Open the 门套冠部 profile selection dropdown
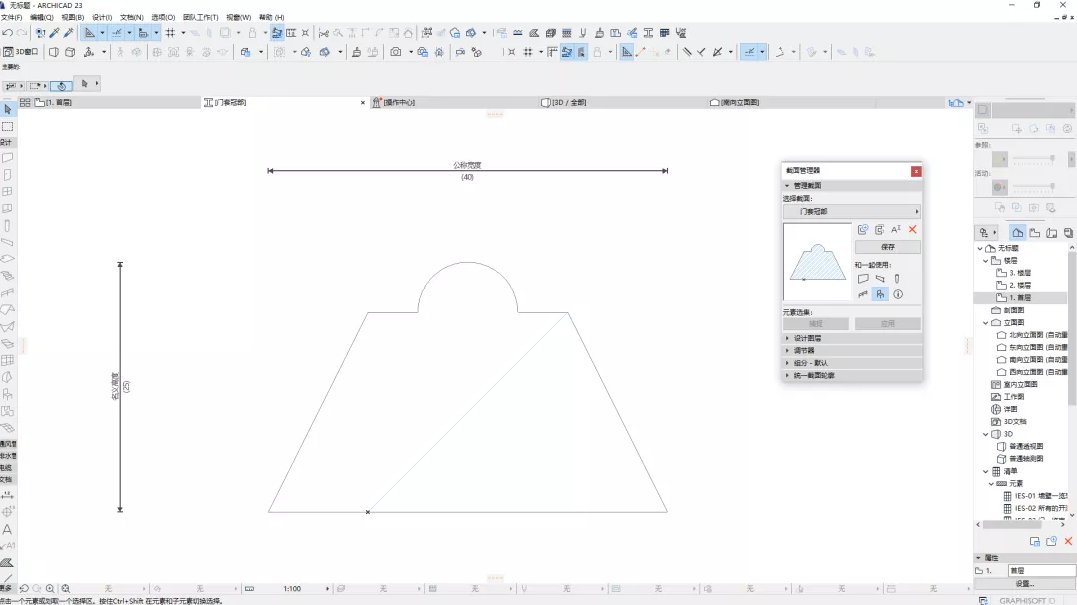The width and height of the screenshot is (1077, 605). 852,212
